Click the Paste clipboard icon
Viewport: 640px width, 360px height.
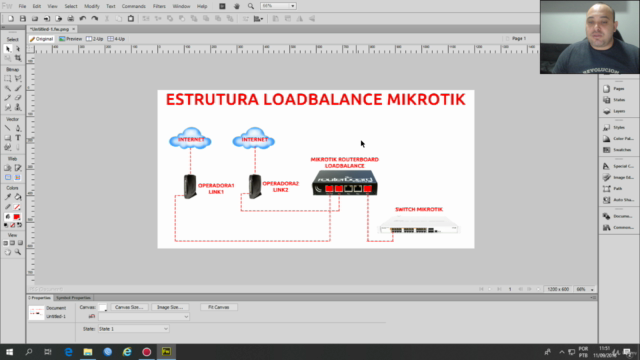click(131, 19)
